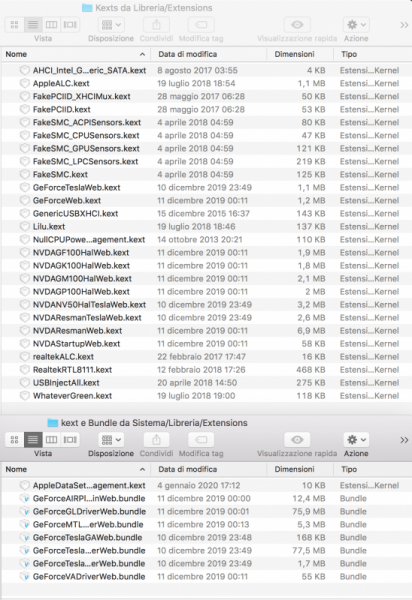Select FakeSMC_ACPISensors.kext file name

pos(87,122)
